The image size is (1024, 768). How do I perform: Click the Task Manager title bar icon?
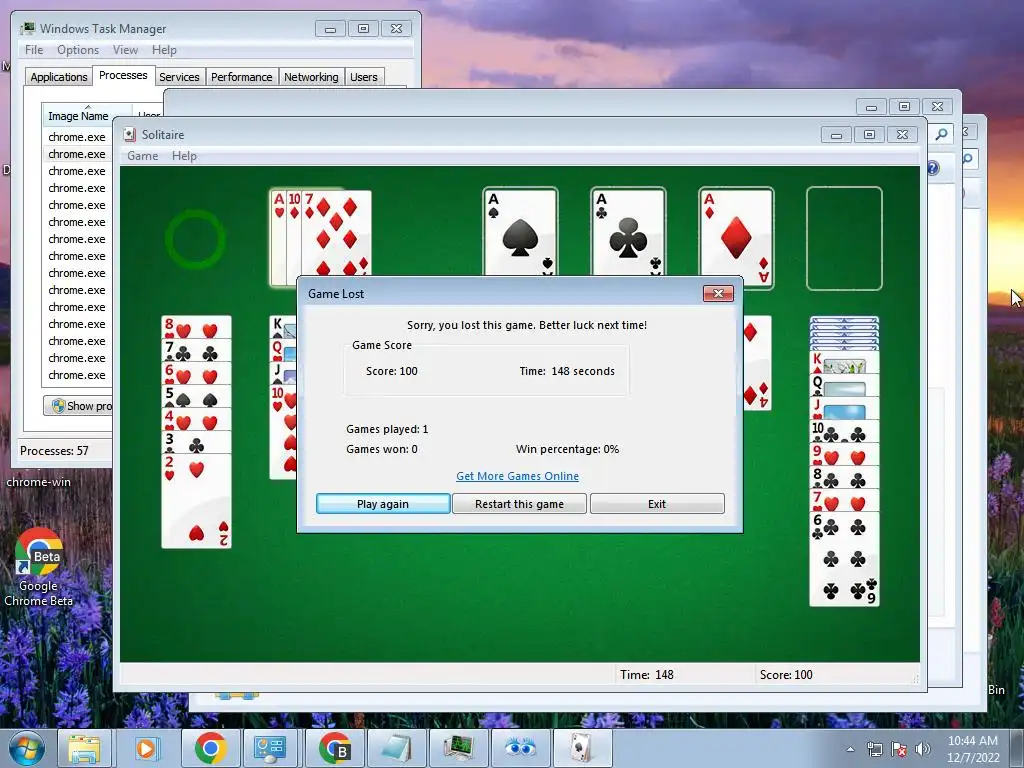[27, 29]
